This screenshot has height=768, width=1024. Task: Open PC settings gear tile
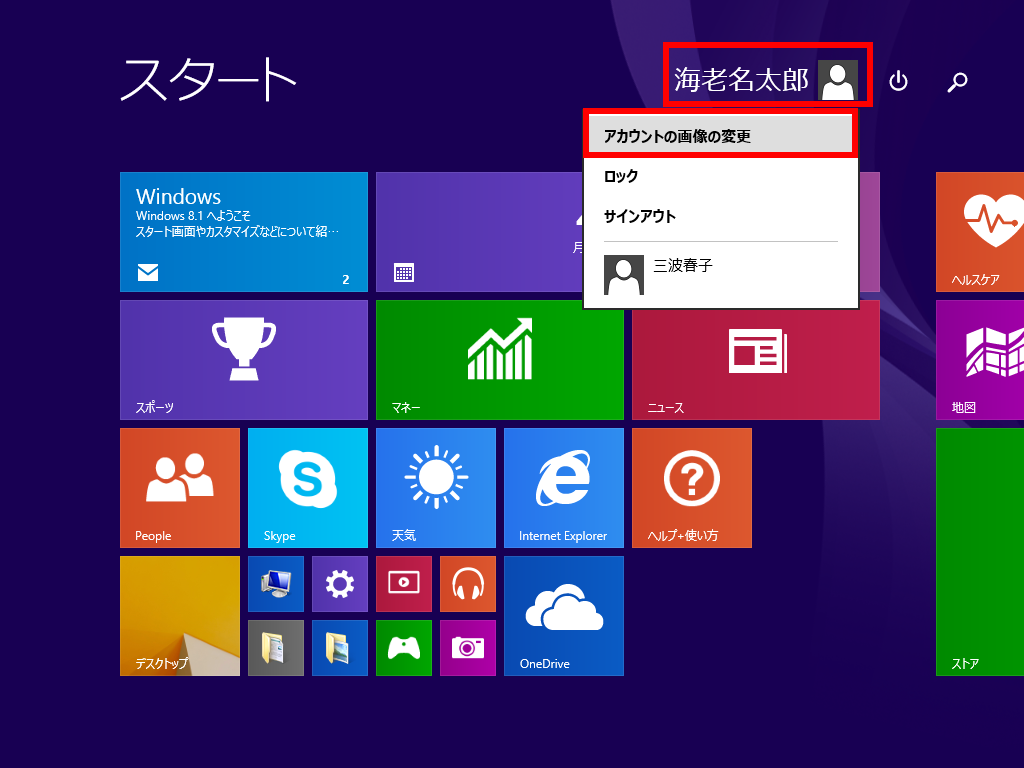click(340, 584)
